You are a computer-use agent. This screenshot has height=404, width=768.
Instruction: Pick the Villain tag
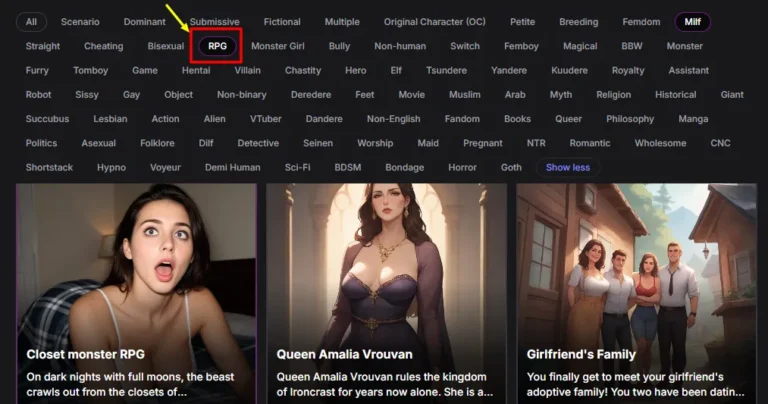(247, 71)
